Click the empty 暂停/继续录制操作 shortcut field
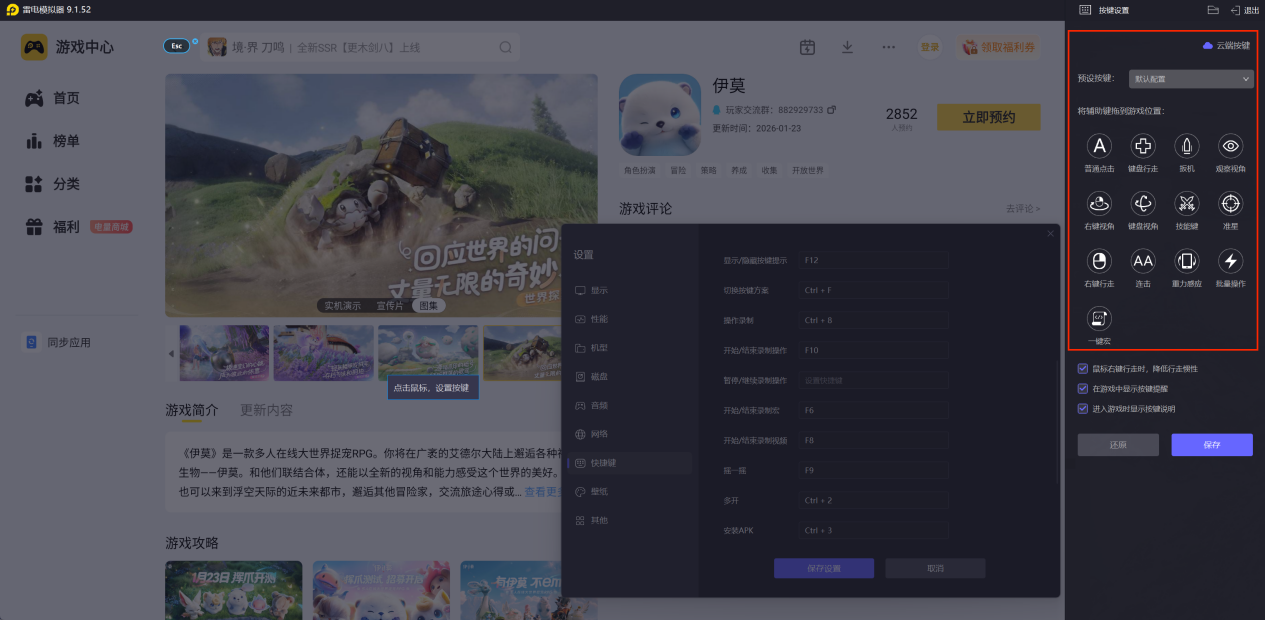 [x=872, y=380]
